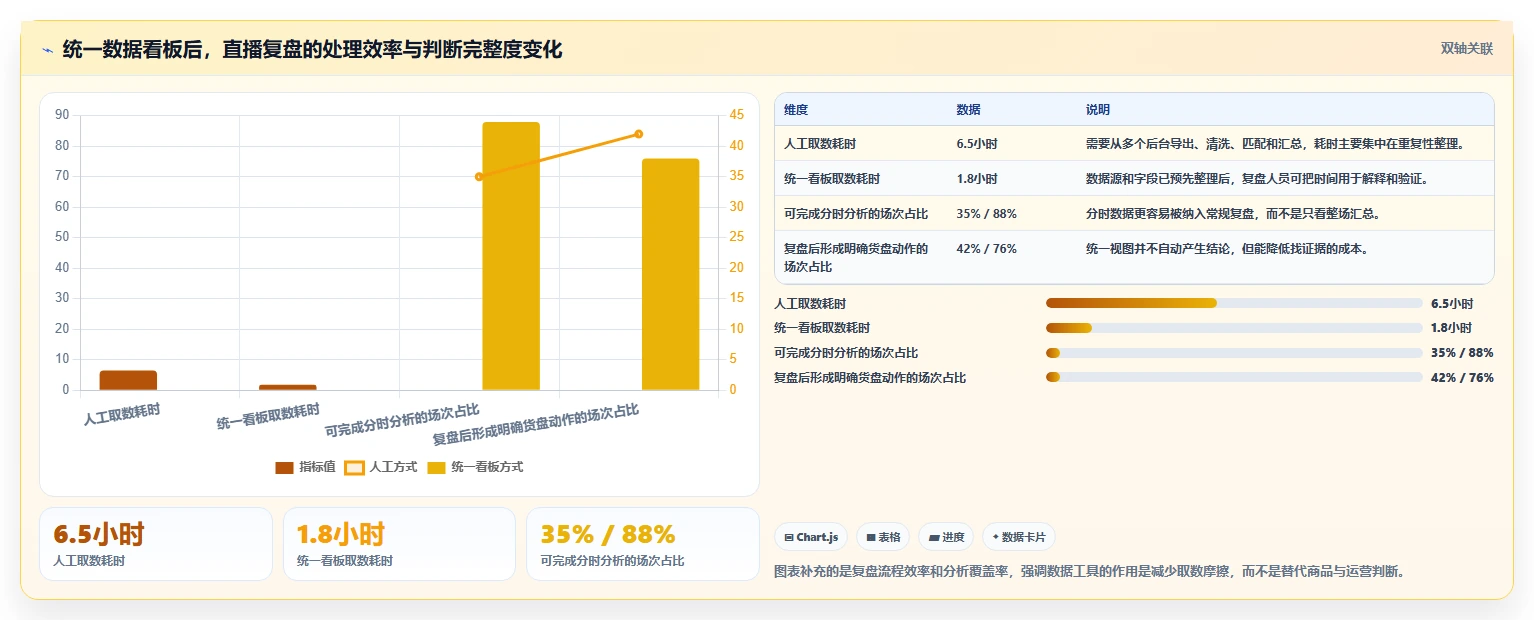This screenshot has height=620, width=1534.
Task: Click the line point at value 35
Action: (479, 177)
